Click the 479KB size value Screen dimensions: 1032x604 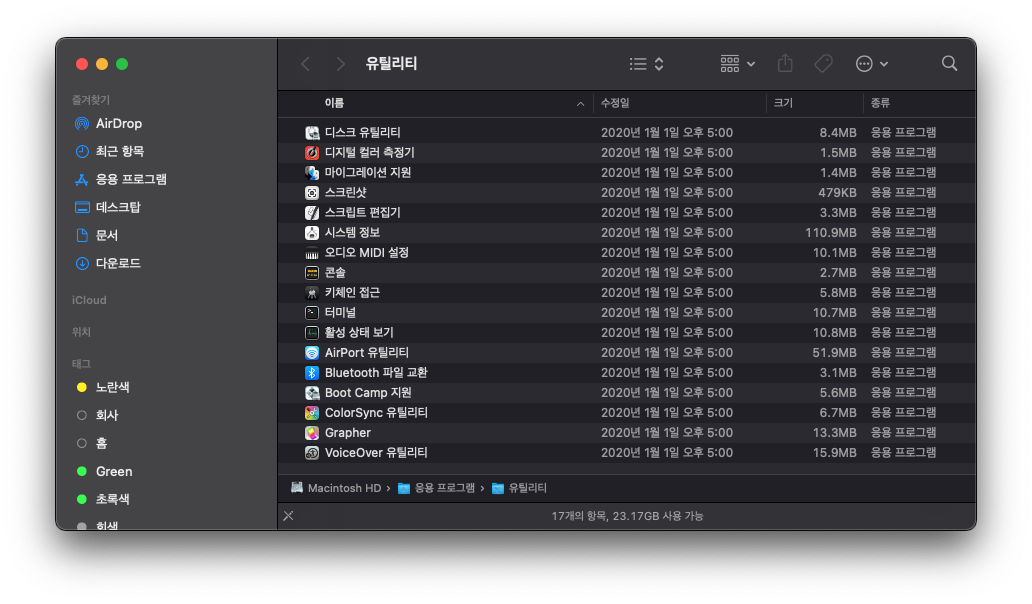837,193
